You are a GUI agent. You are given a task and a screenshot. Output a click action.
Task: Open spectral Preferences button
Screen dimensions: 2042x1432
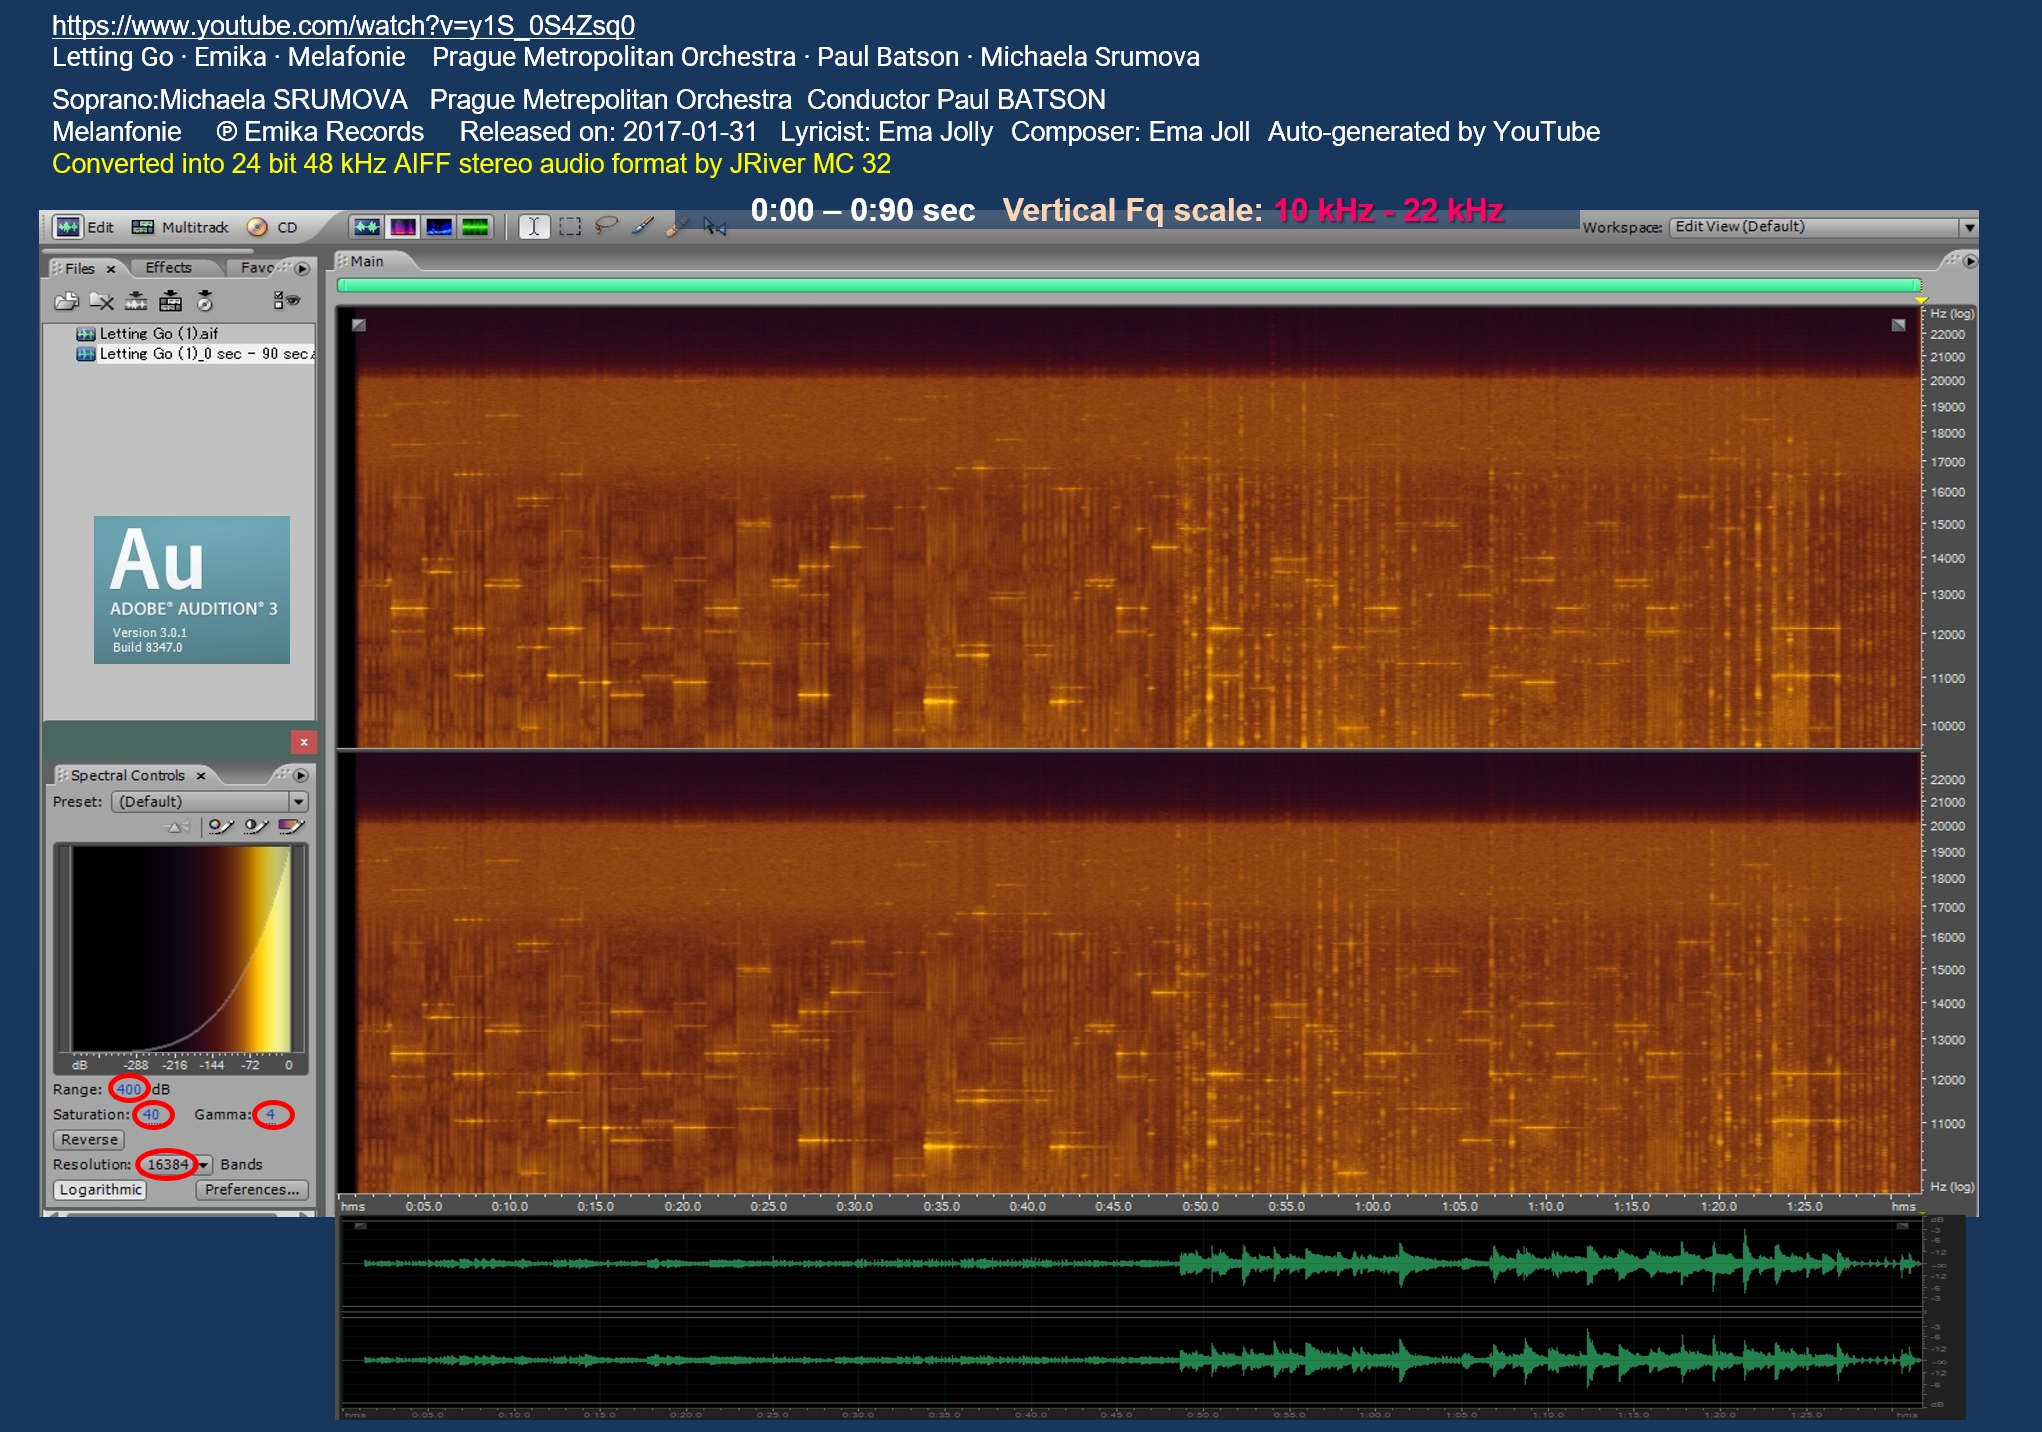252,1190
